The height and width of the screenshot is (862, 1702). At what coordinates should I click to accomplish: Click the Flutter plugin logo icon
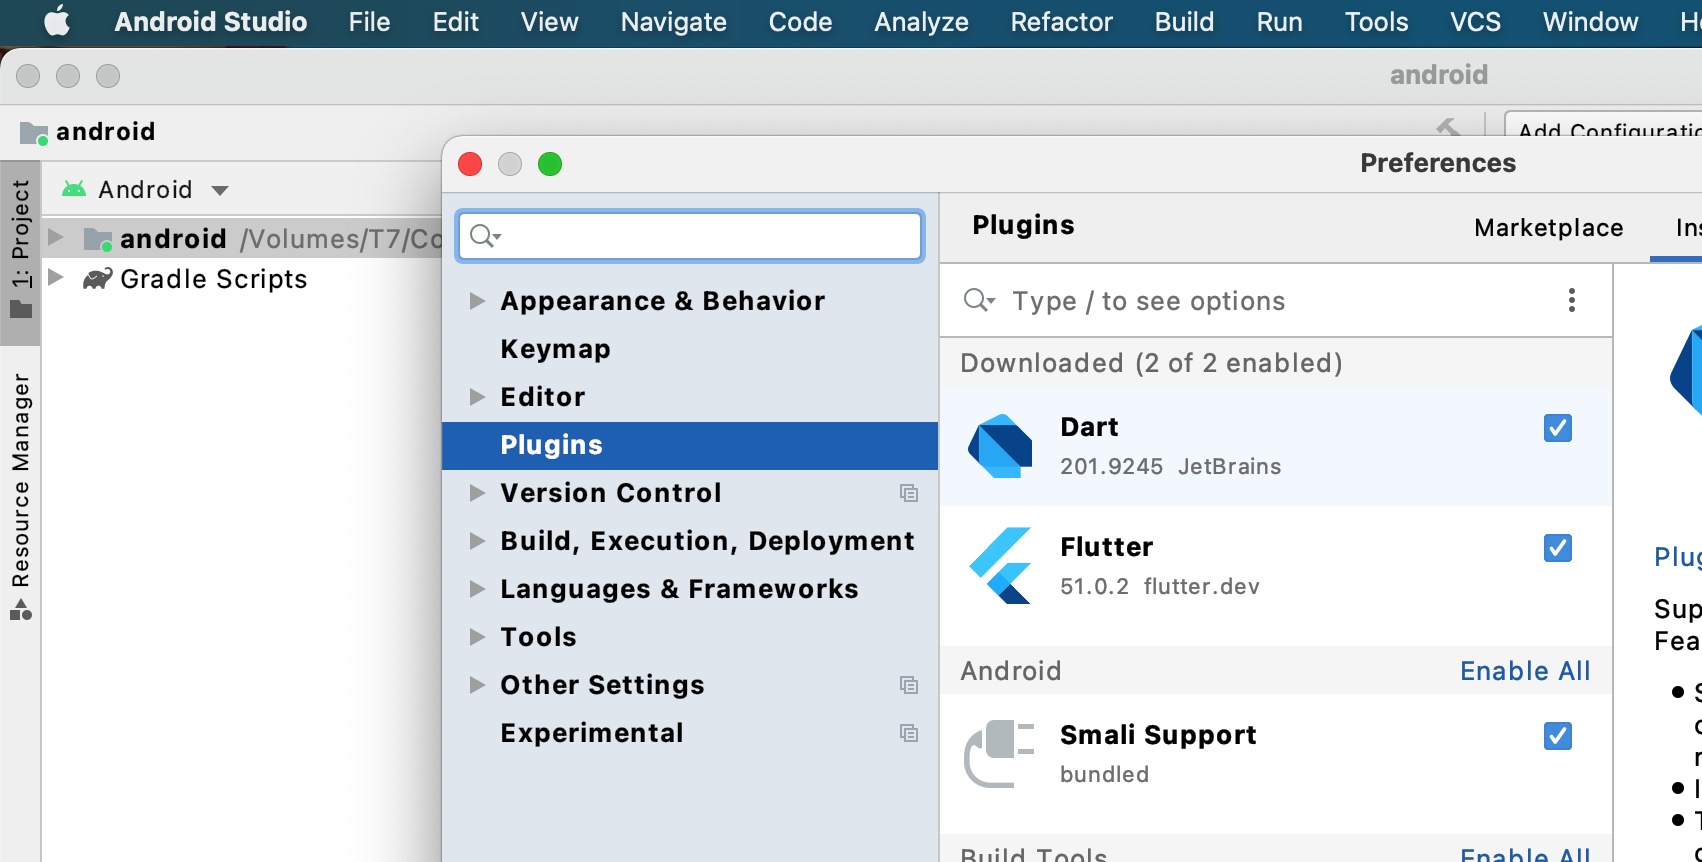[1000, 566]
